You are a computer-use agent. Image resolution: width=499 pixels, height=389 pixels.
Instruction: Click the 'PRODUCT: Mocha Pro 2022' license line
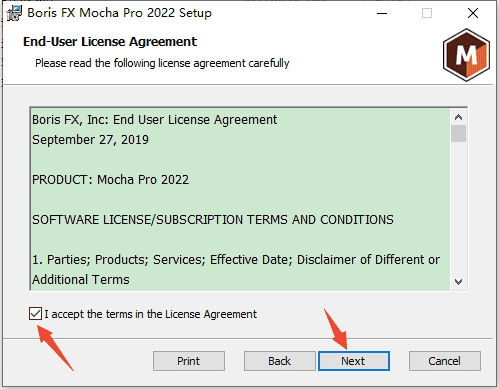click(110, 180)
